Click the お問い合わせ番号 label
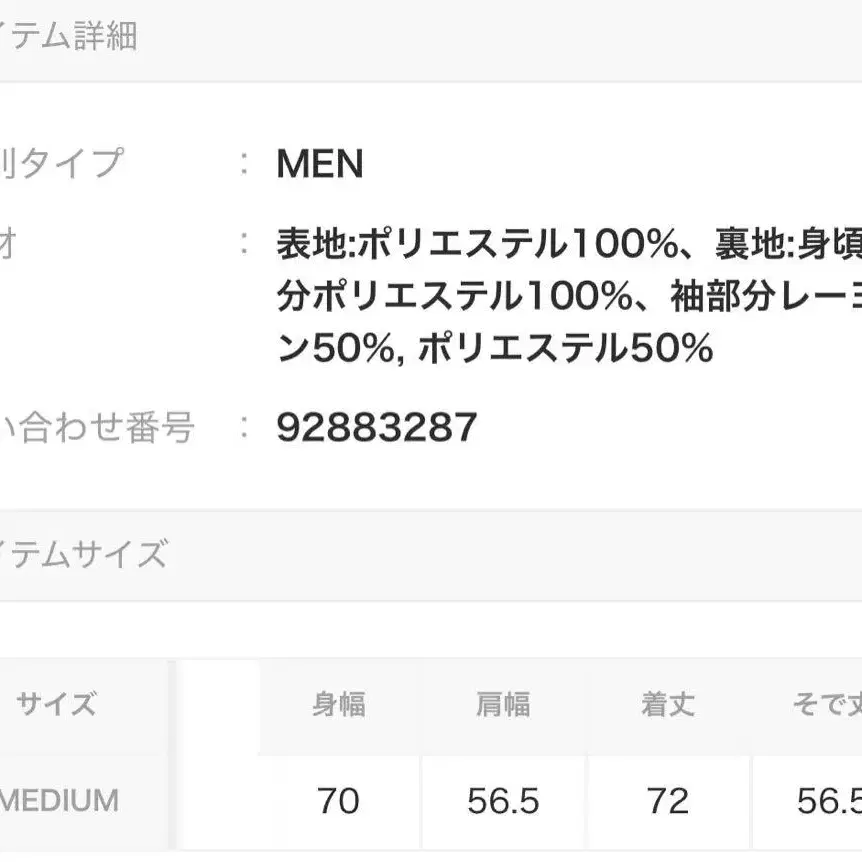 click(x=96, y=428)
